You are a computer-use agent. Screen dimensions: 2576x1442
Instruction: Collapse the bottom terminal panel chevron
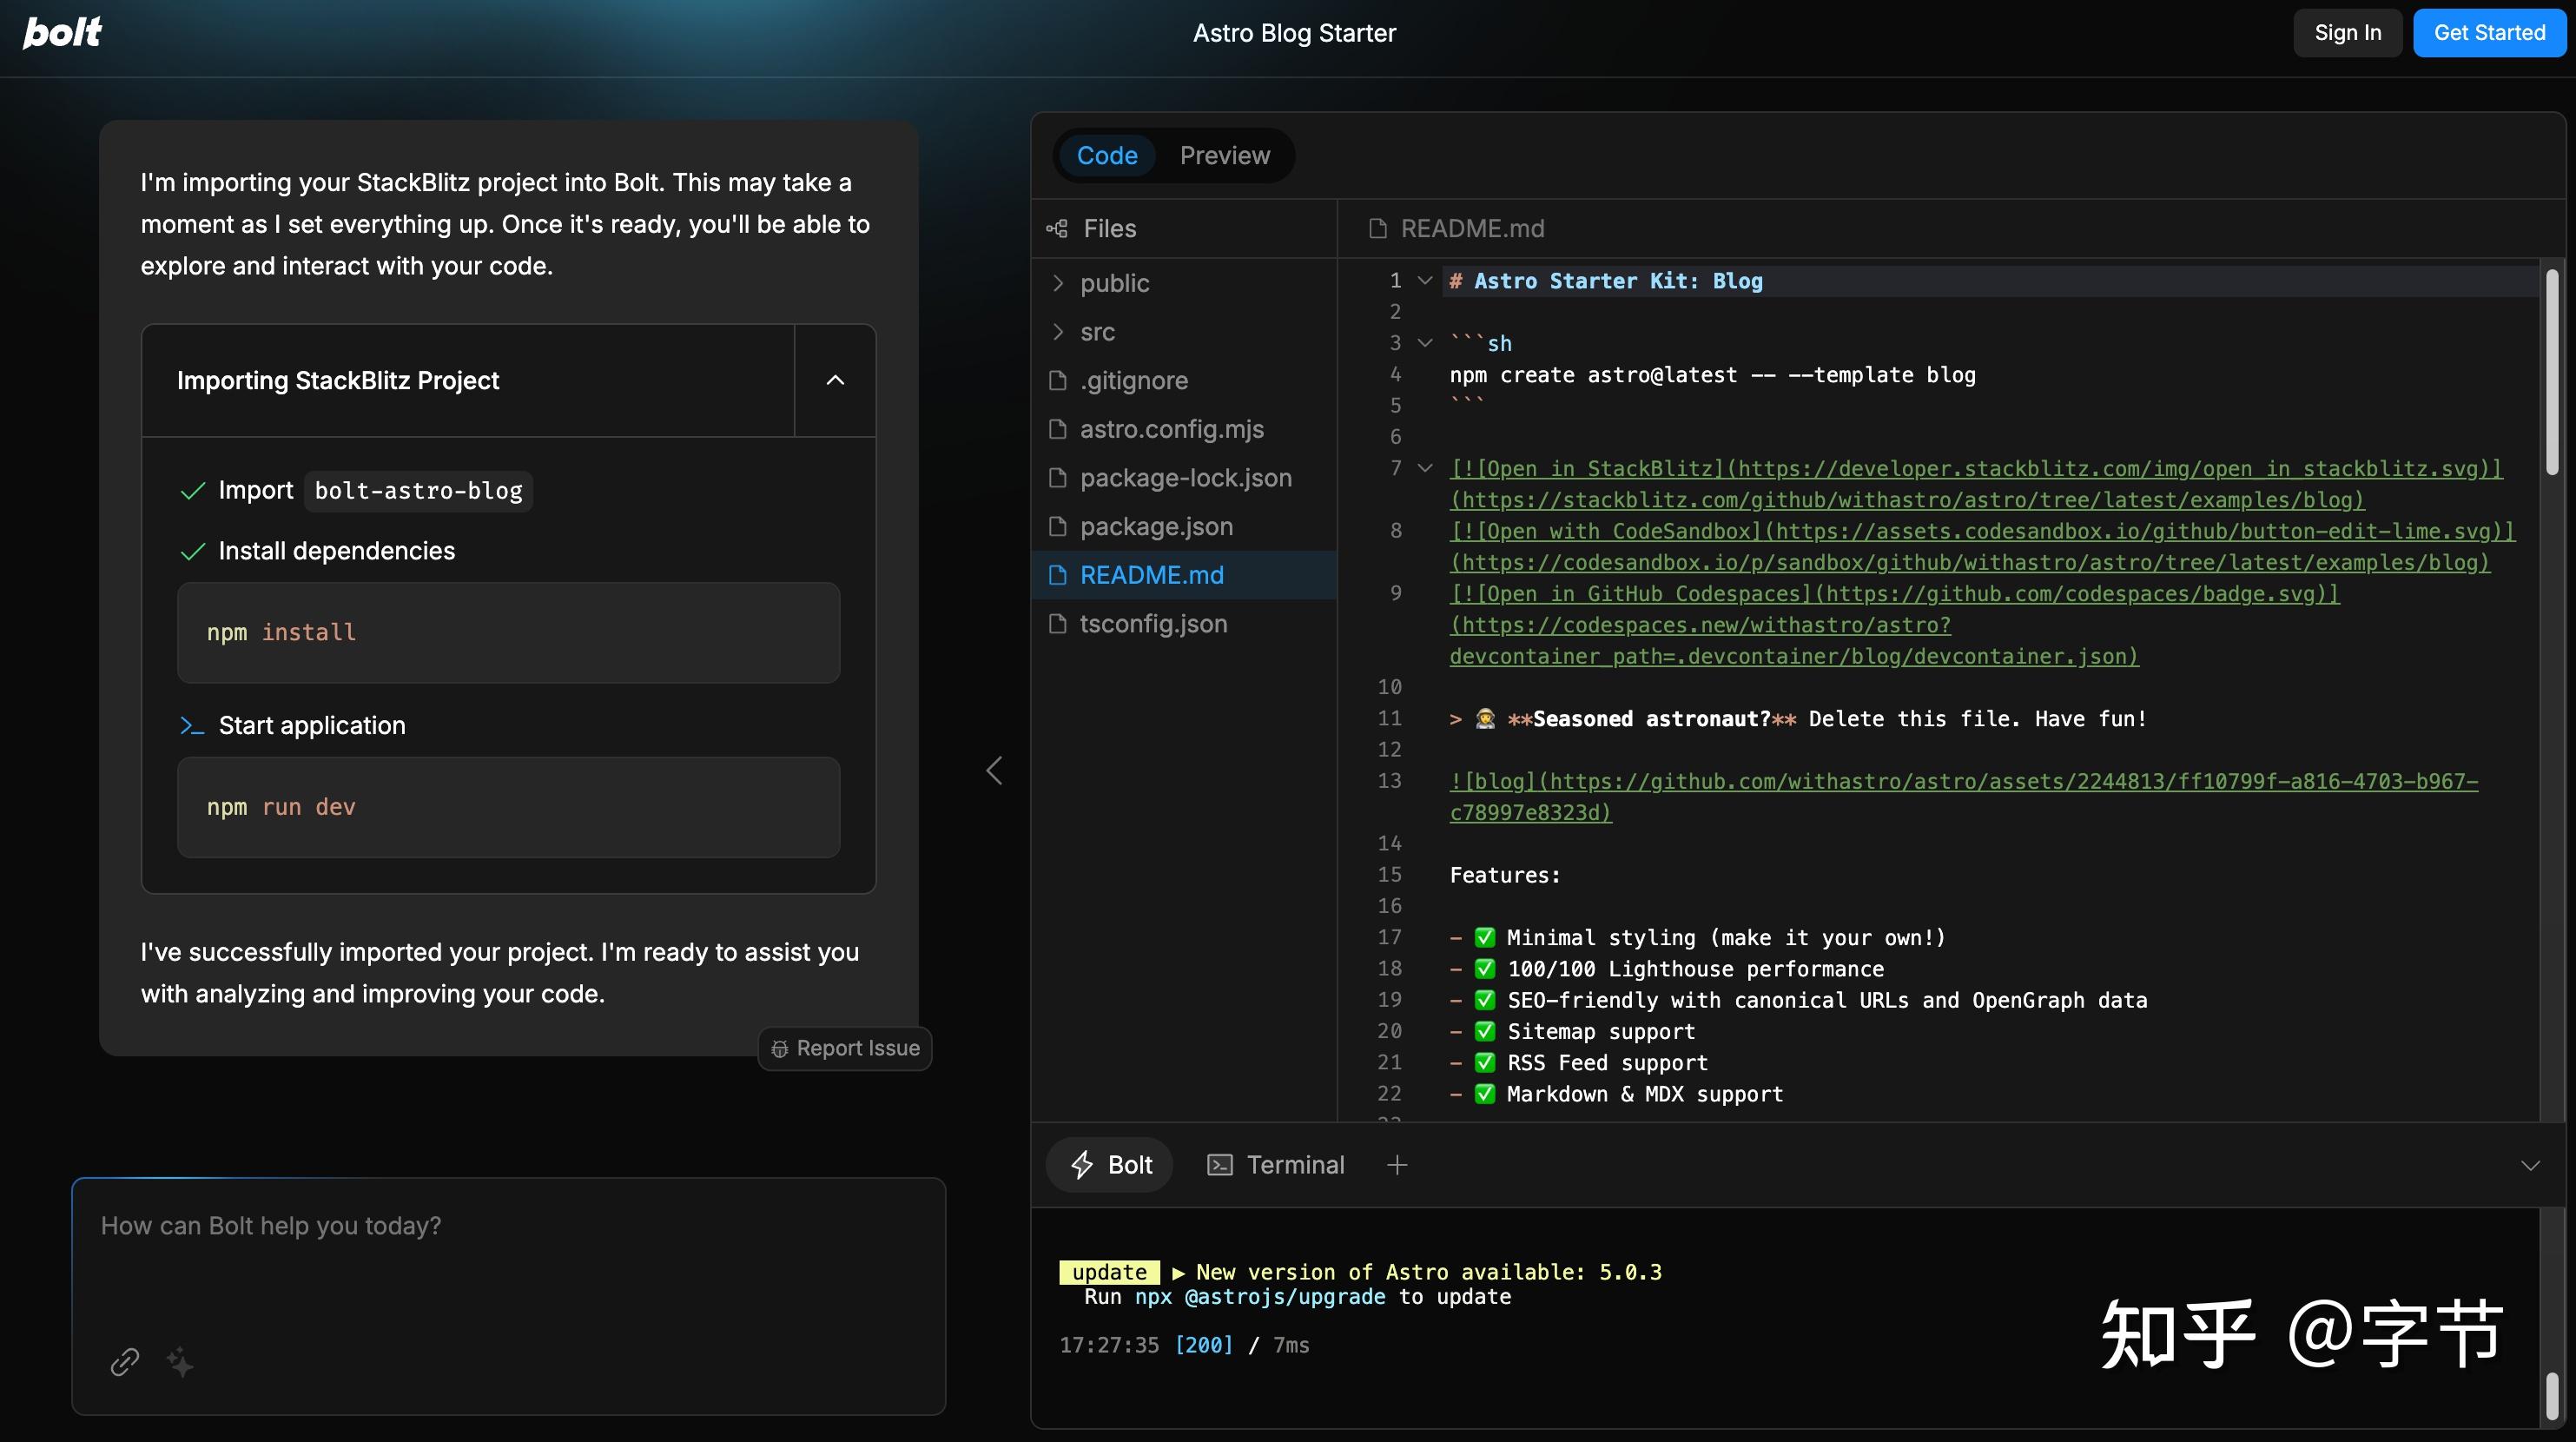coord(2530,1165)
